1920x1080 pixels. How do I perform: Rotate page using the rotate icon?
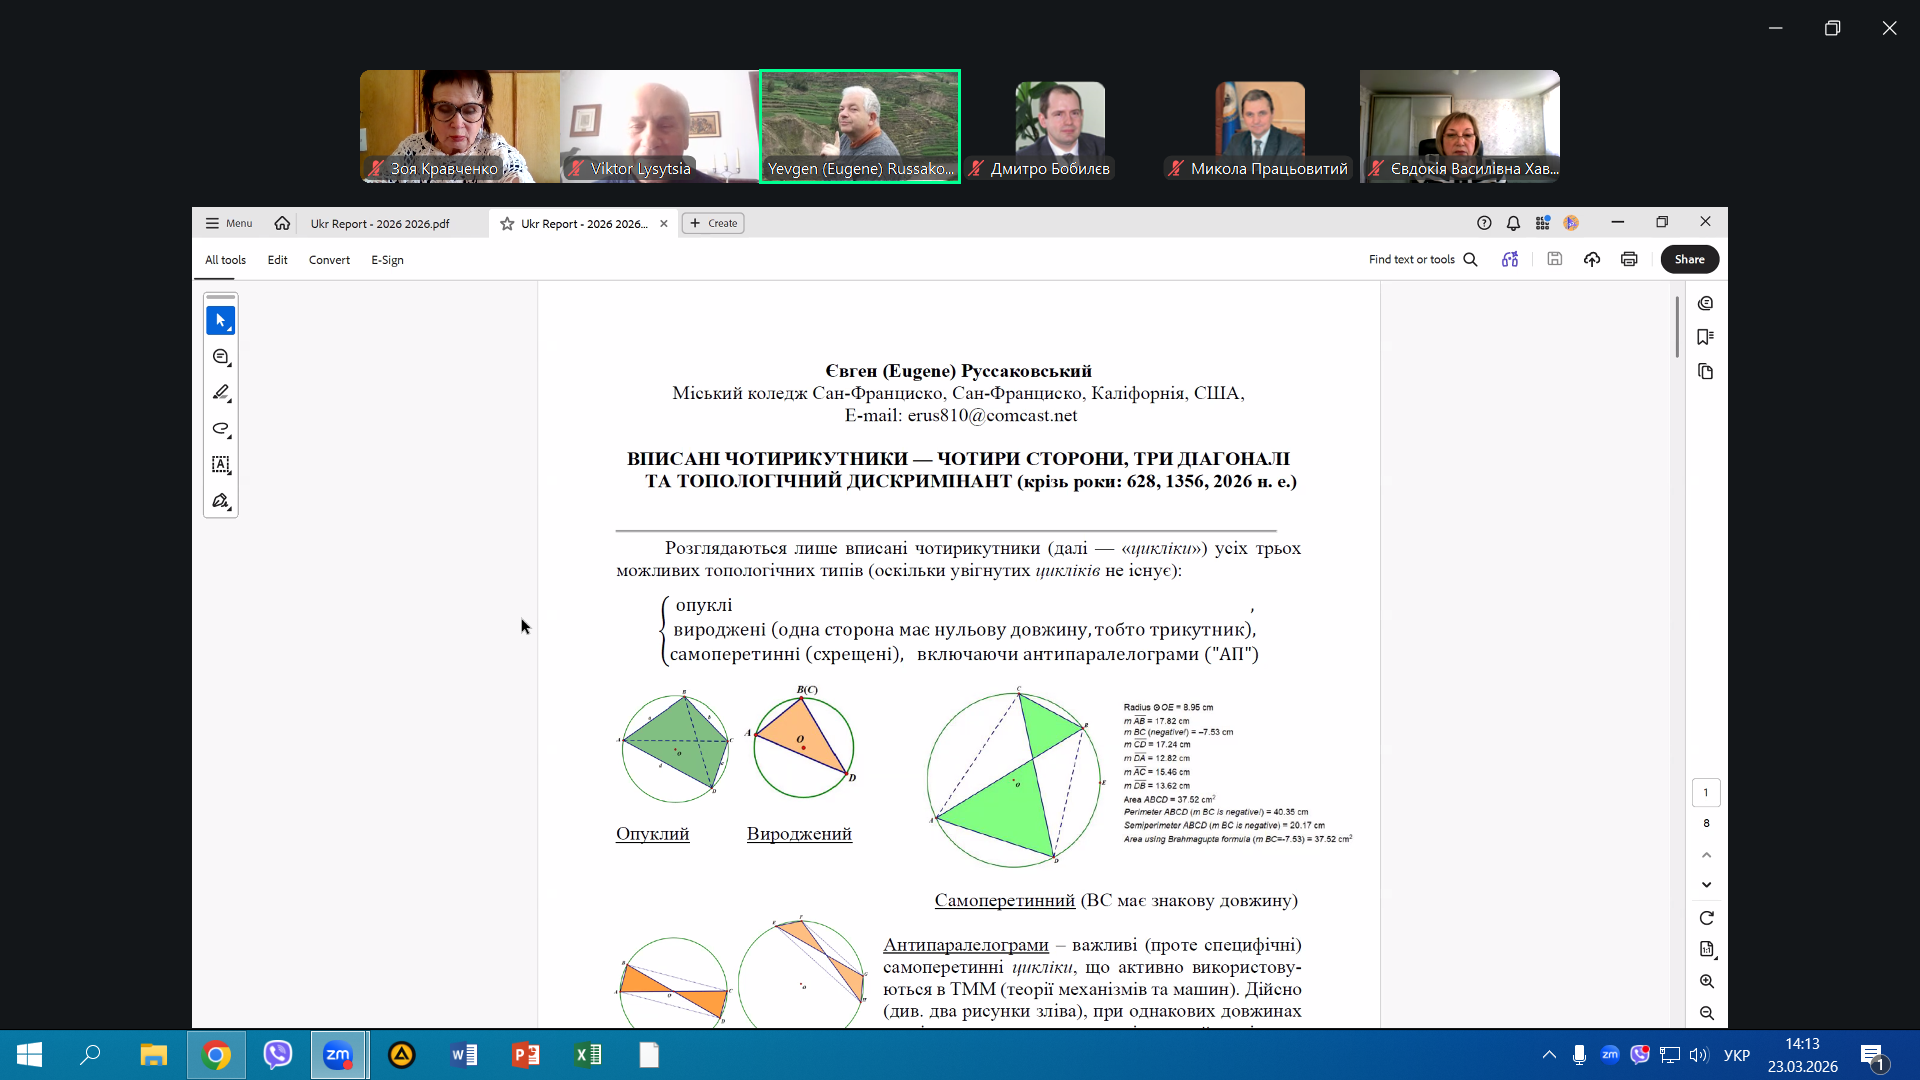1706,918
